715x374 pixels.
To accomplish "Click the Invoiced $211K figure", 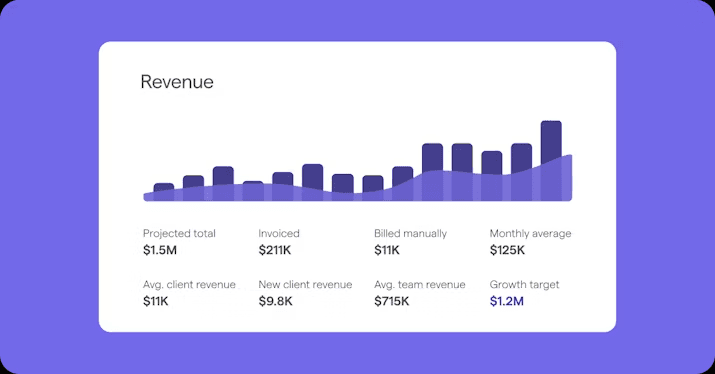I will click(275, 250).
